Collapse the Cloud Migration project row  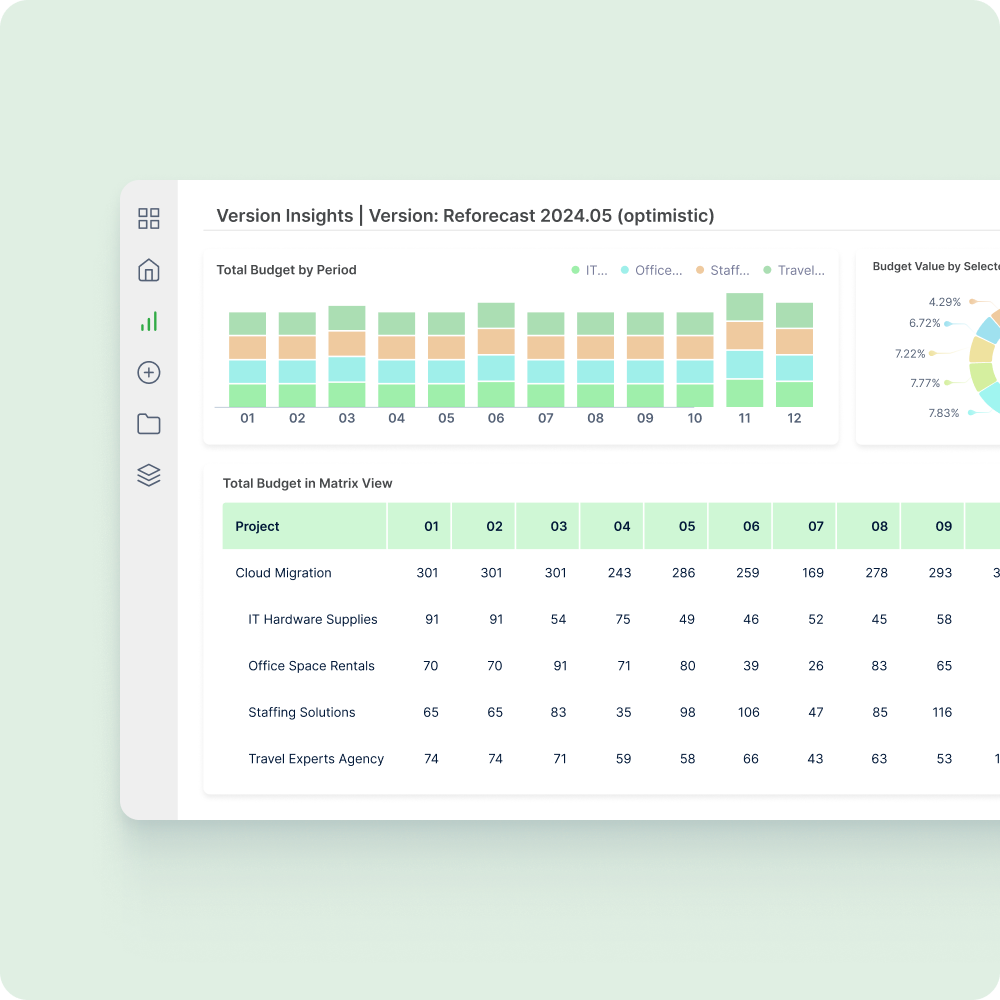[283, 573]
